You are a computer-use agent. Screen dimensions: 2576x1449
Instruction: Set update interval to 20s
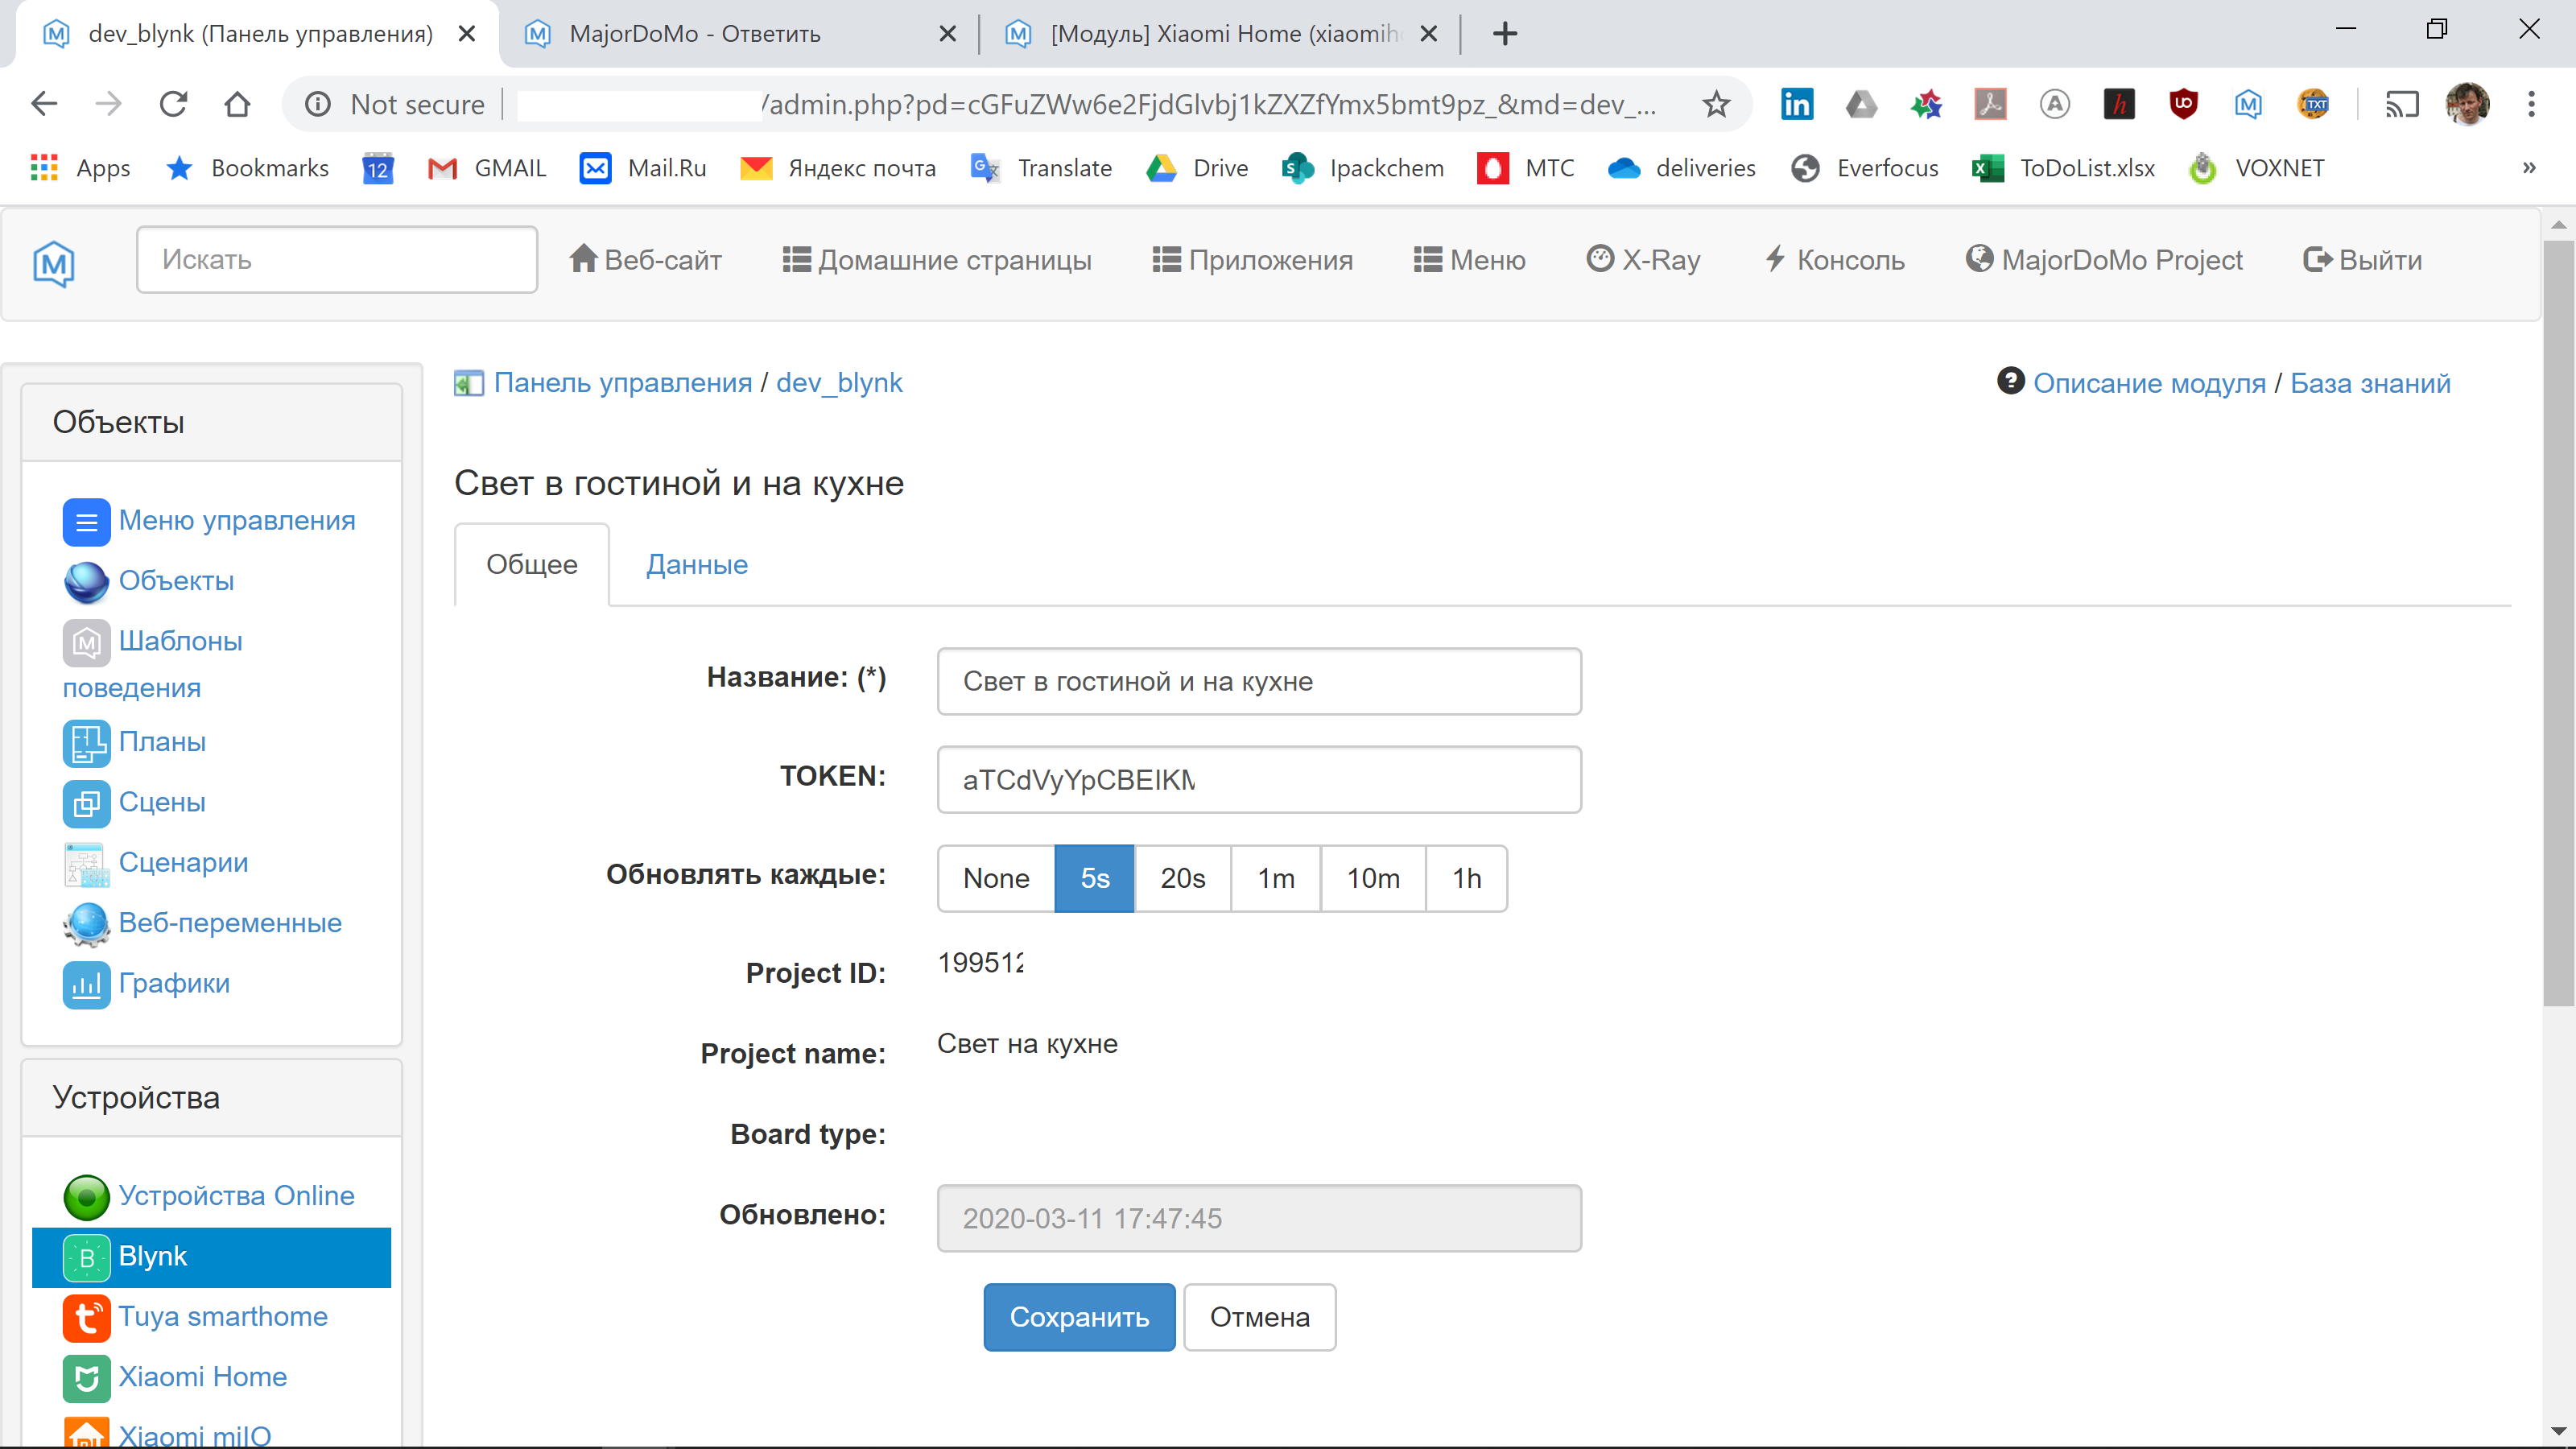pos(1182,878)
